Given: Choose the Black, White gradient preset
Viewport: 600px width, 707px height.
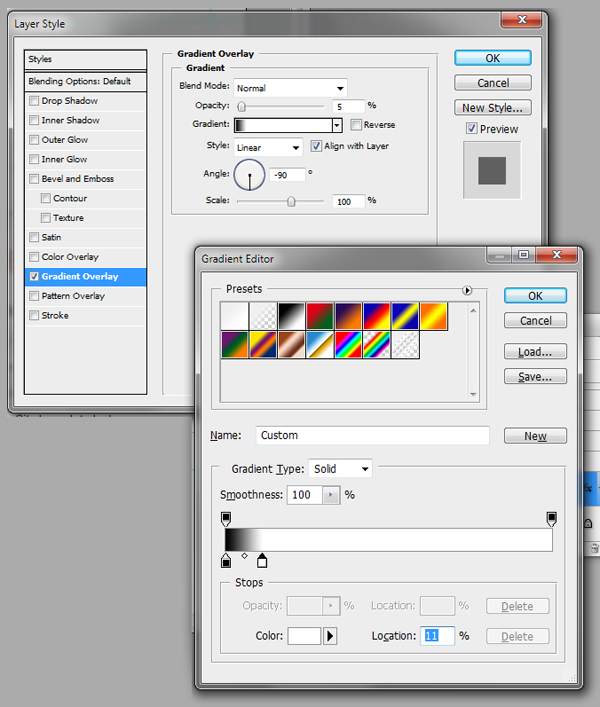Looking at the screenshot, I should pos(291,316).
